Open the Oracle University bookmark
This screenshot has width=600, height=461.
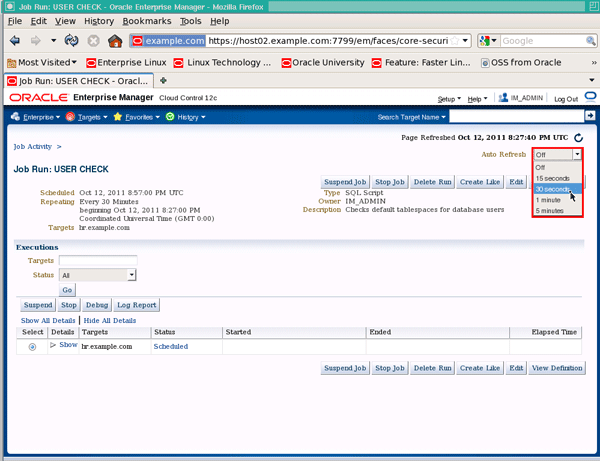(x=323, y=62)
